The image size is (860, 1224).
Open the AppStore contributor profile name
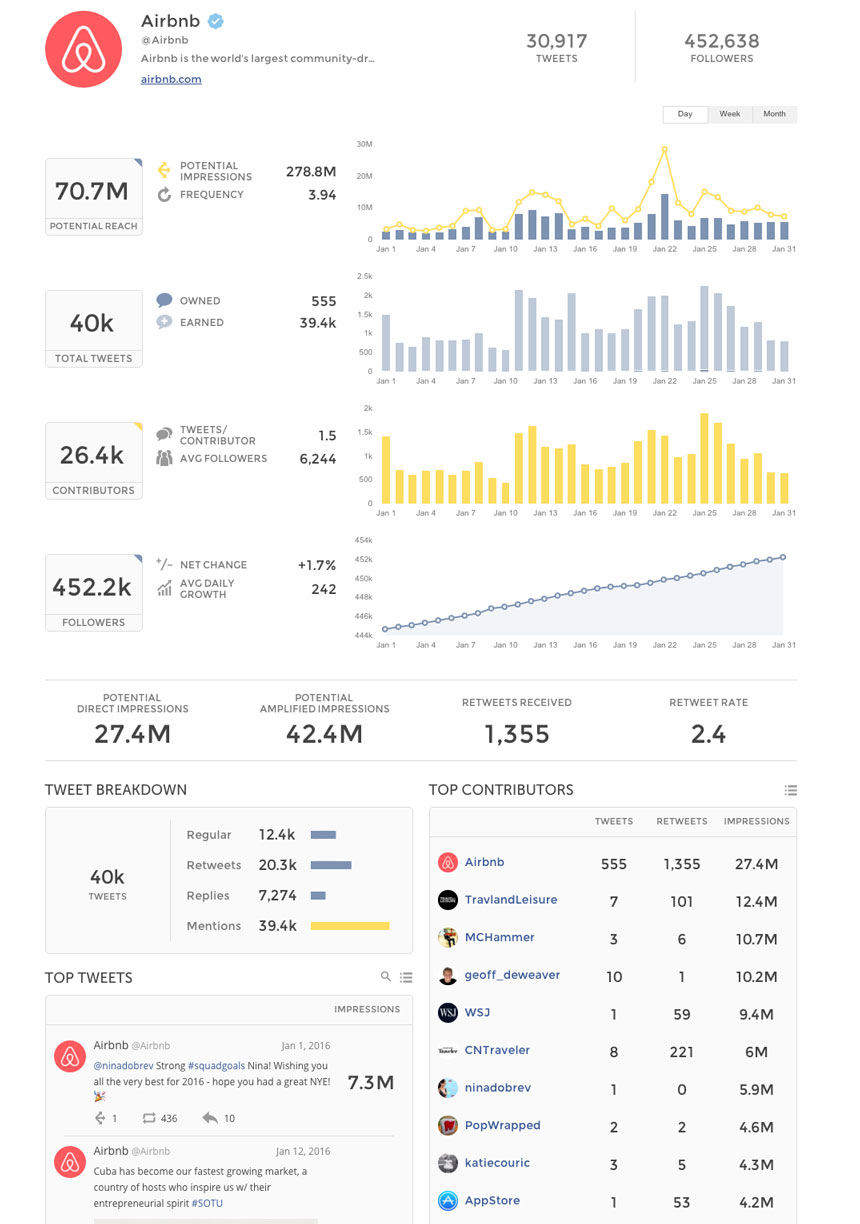point(492,1201)
